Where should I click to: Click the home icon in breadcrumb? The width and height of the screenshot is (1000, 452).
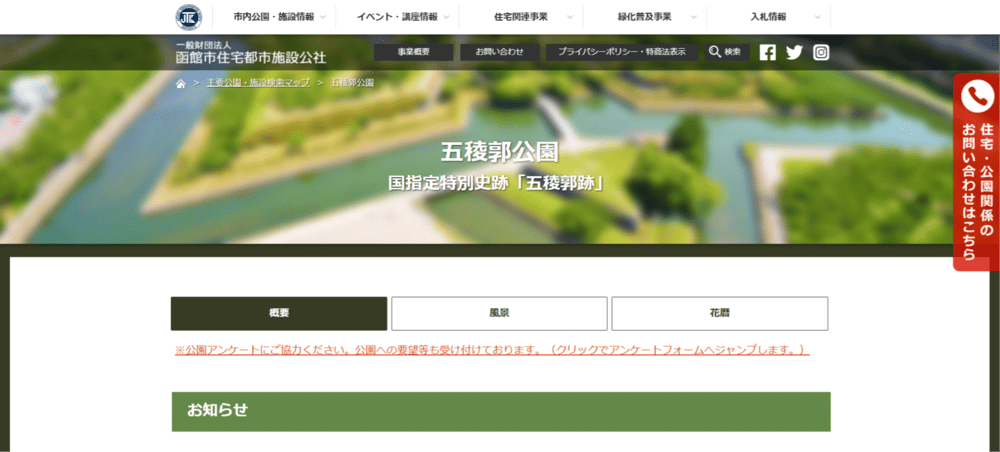click(x=181, y=84)
